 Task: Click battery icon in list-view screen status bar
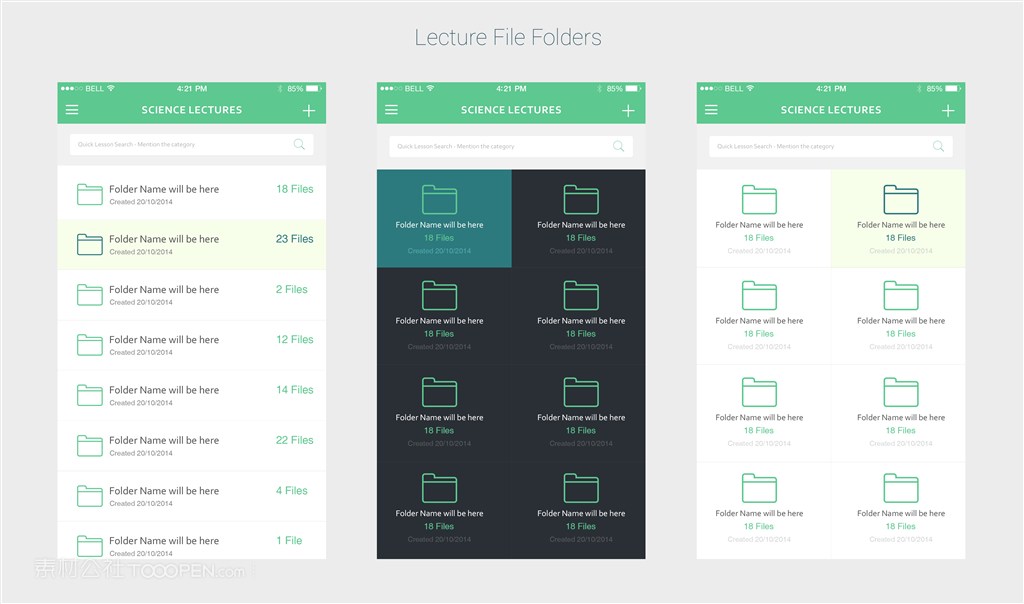[313, 88]
